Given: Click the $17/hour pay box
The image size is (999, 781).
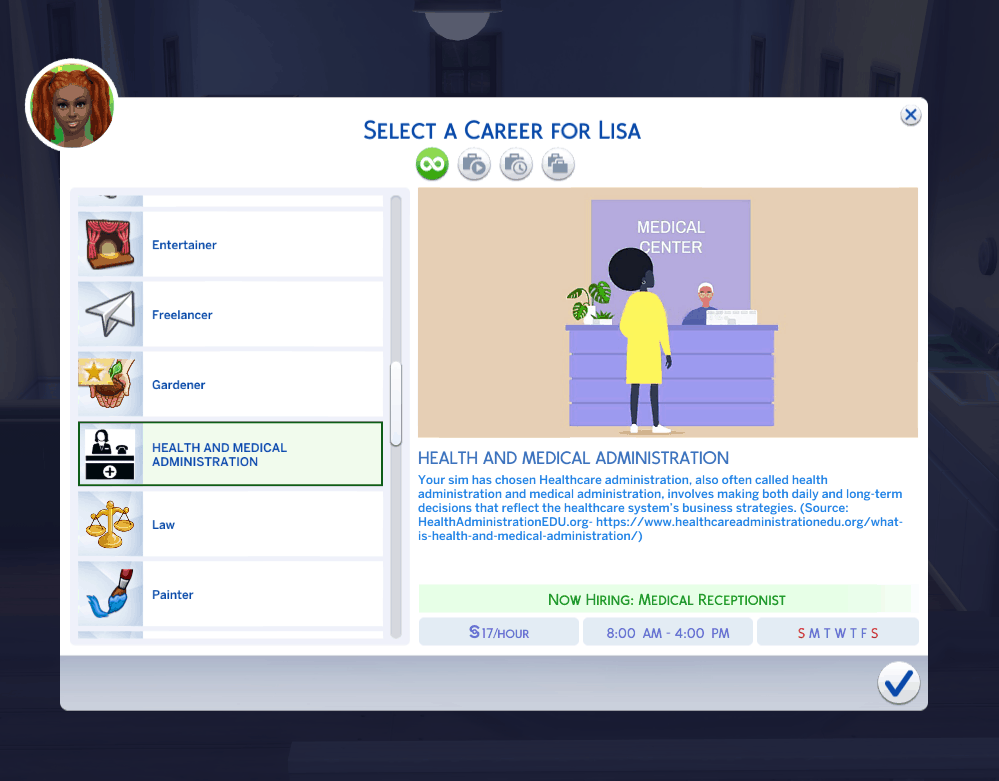Looking at the screenshot, I should [499, 633].
